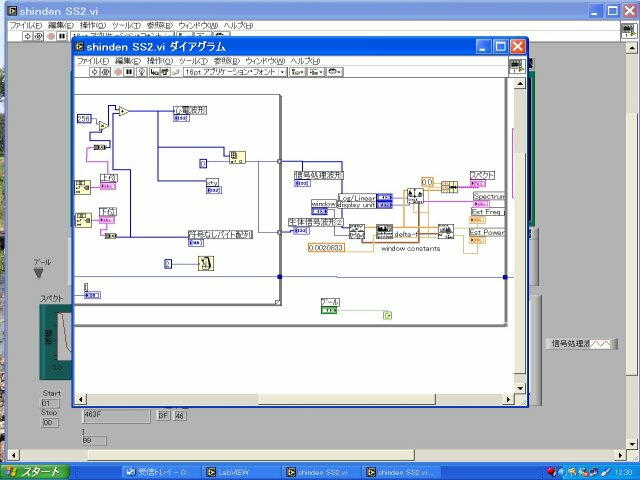The height and width of the screenshot is (480, 640).
Task: Select the upper VISA read node beside 上位
Action: (82, 187)
